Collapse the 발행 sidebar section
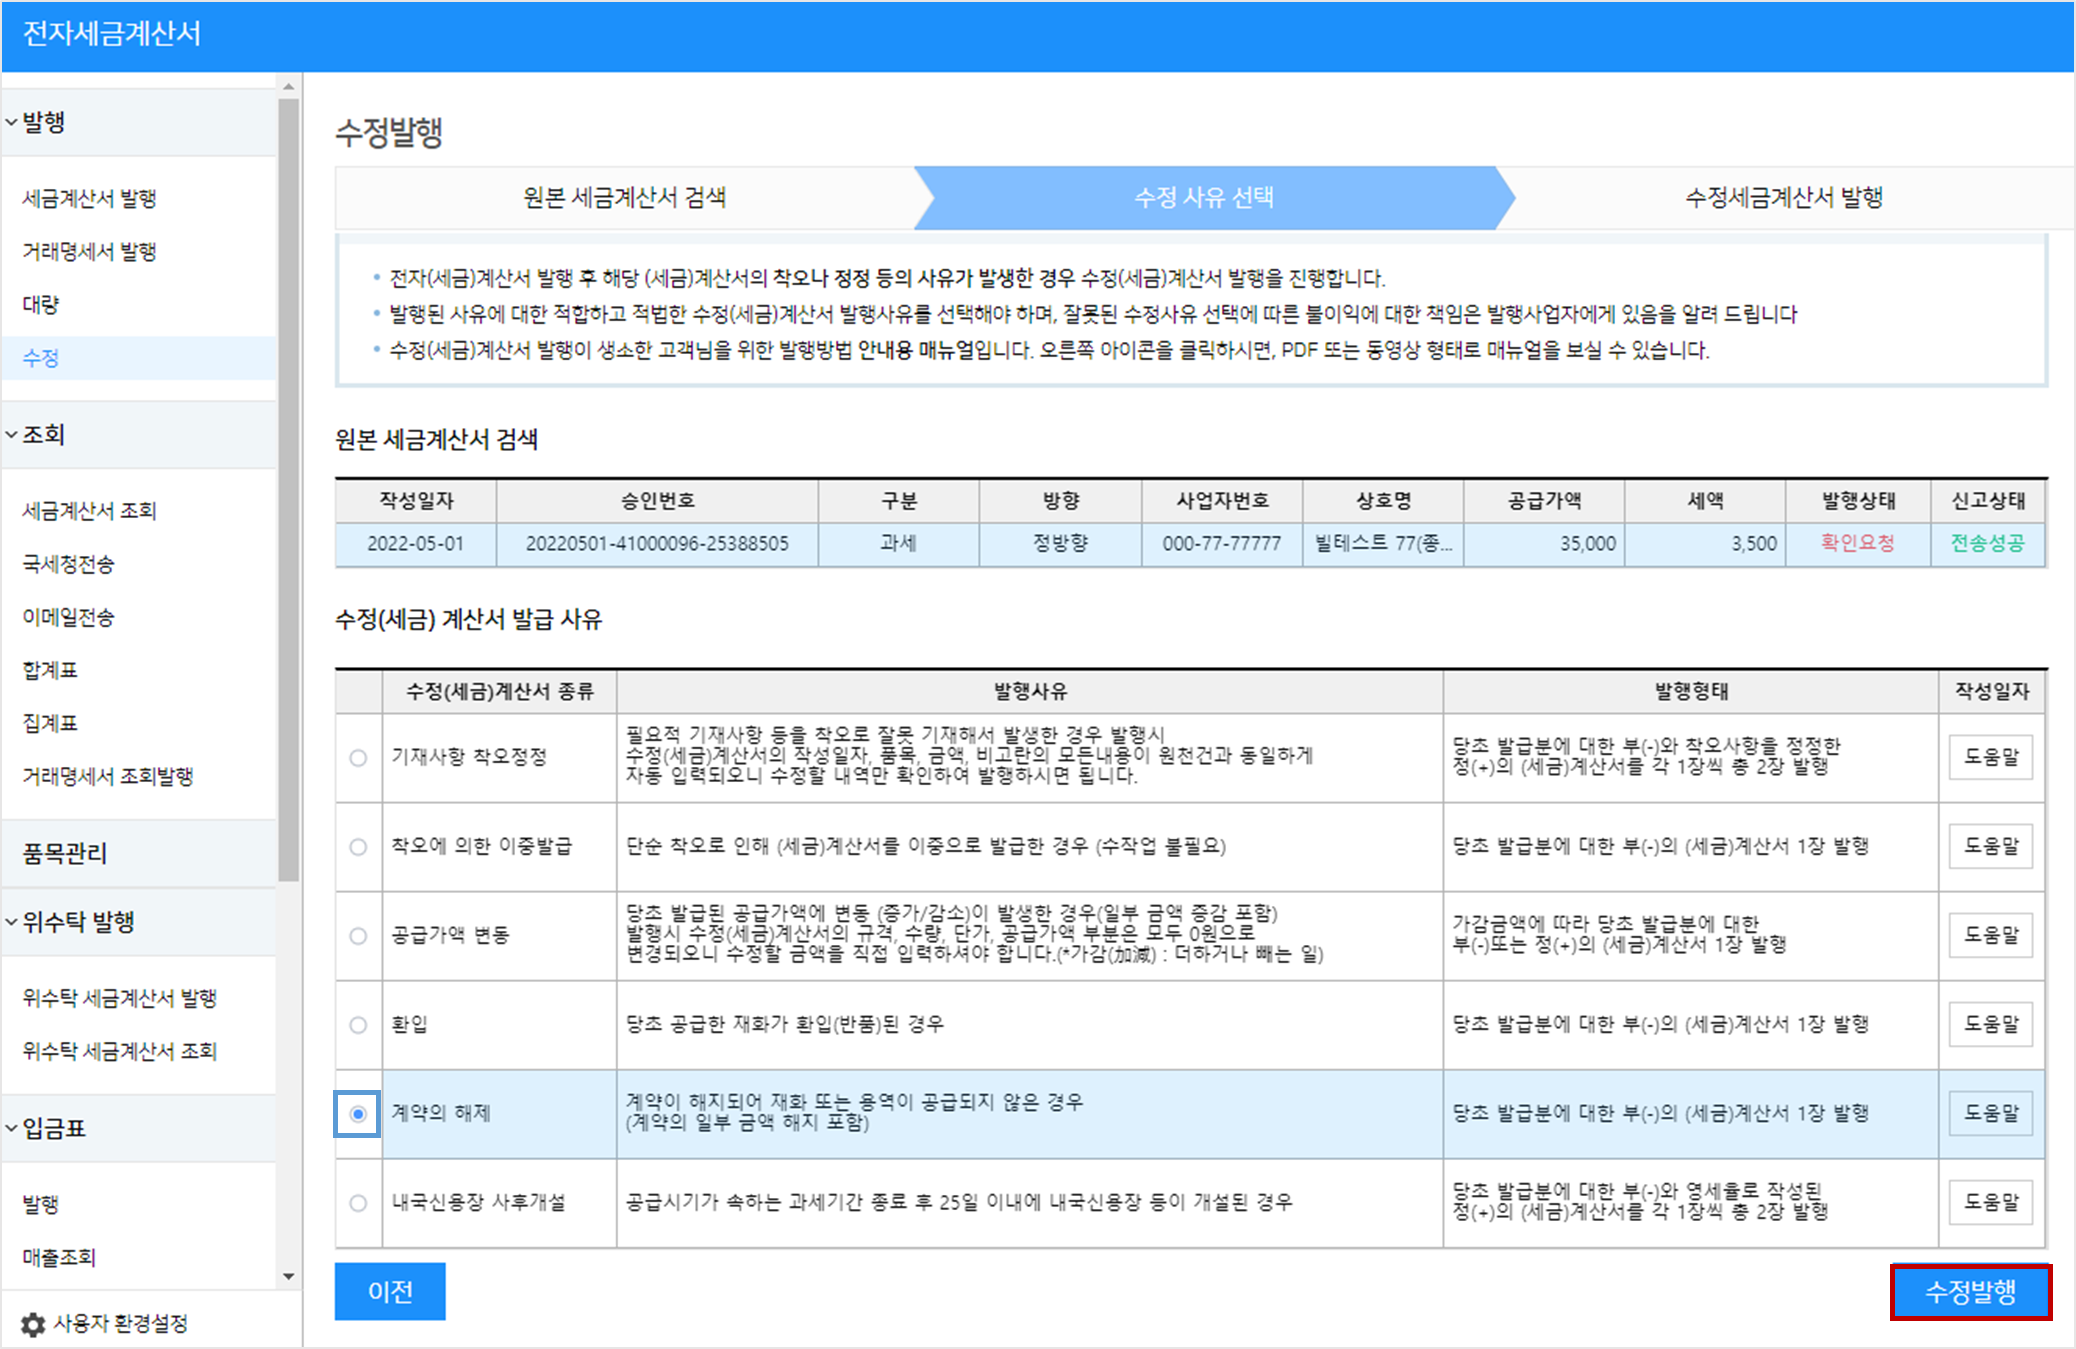This screenshot has width=2076, height=1349. coord(12,122)
